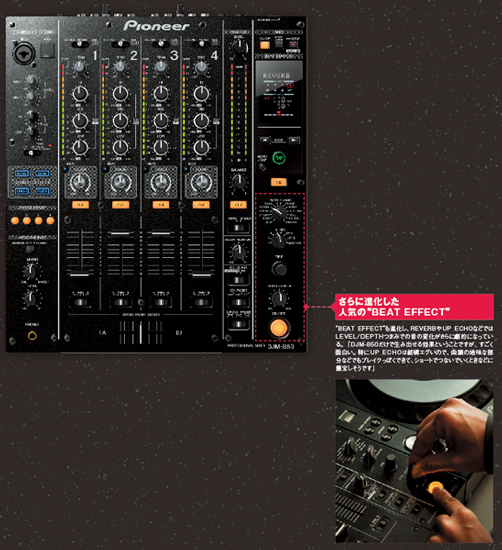Flip the master MONO/STEREO switch
This screenshot has width=502, height=550.
pos(238,228)
